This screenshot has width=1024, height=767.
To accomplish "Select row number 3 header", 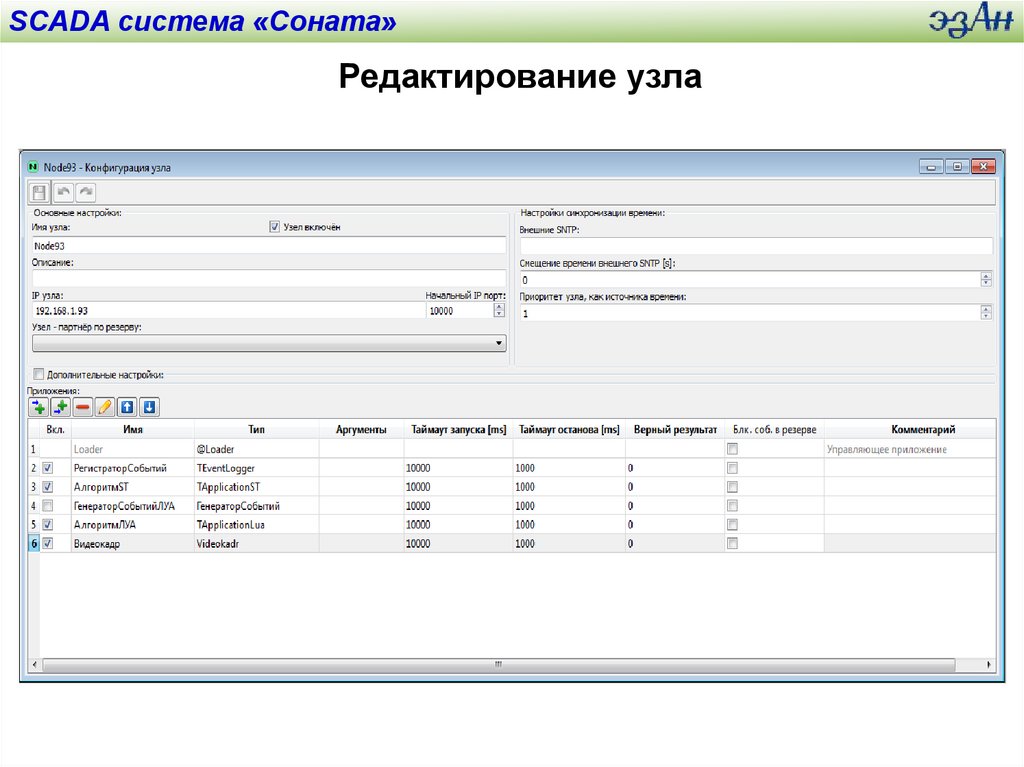I will coord(33,487).
